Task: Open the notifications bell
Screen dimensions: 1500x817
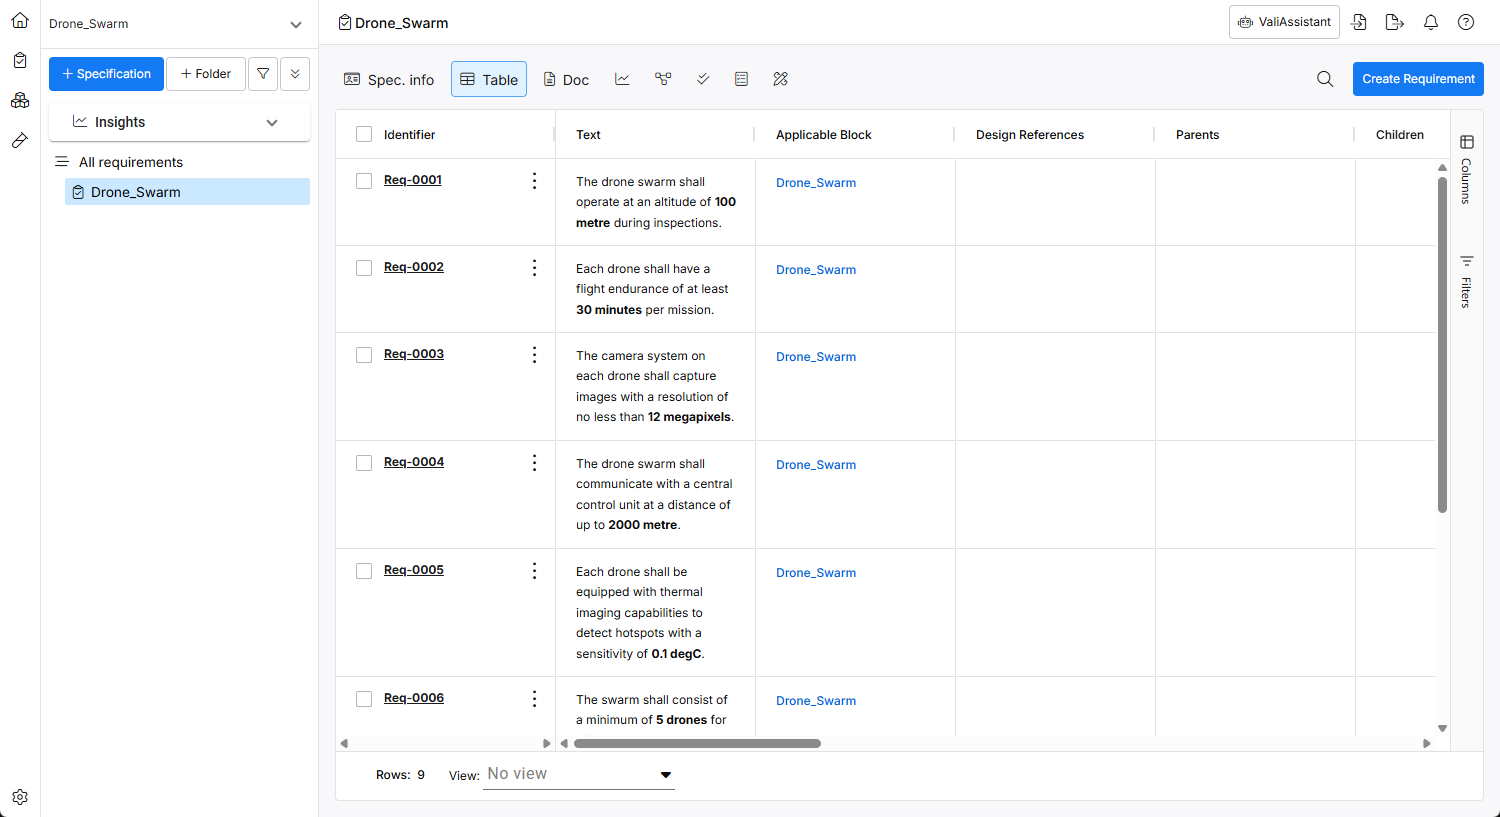Action: 1431,22
